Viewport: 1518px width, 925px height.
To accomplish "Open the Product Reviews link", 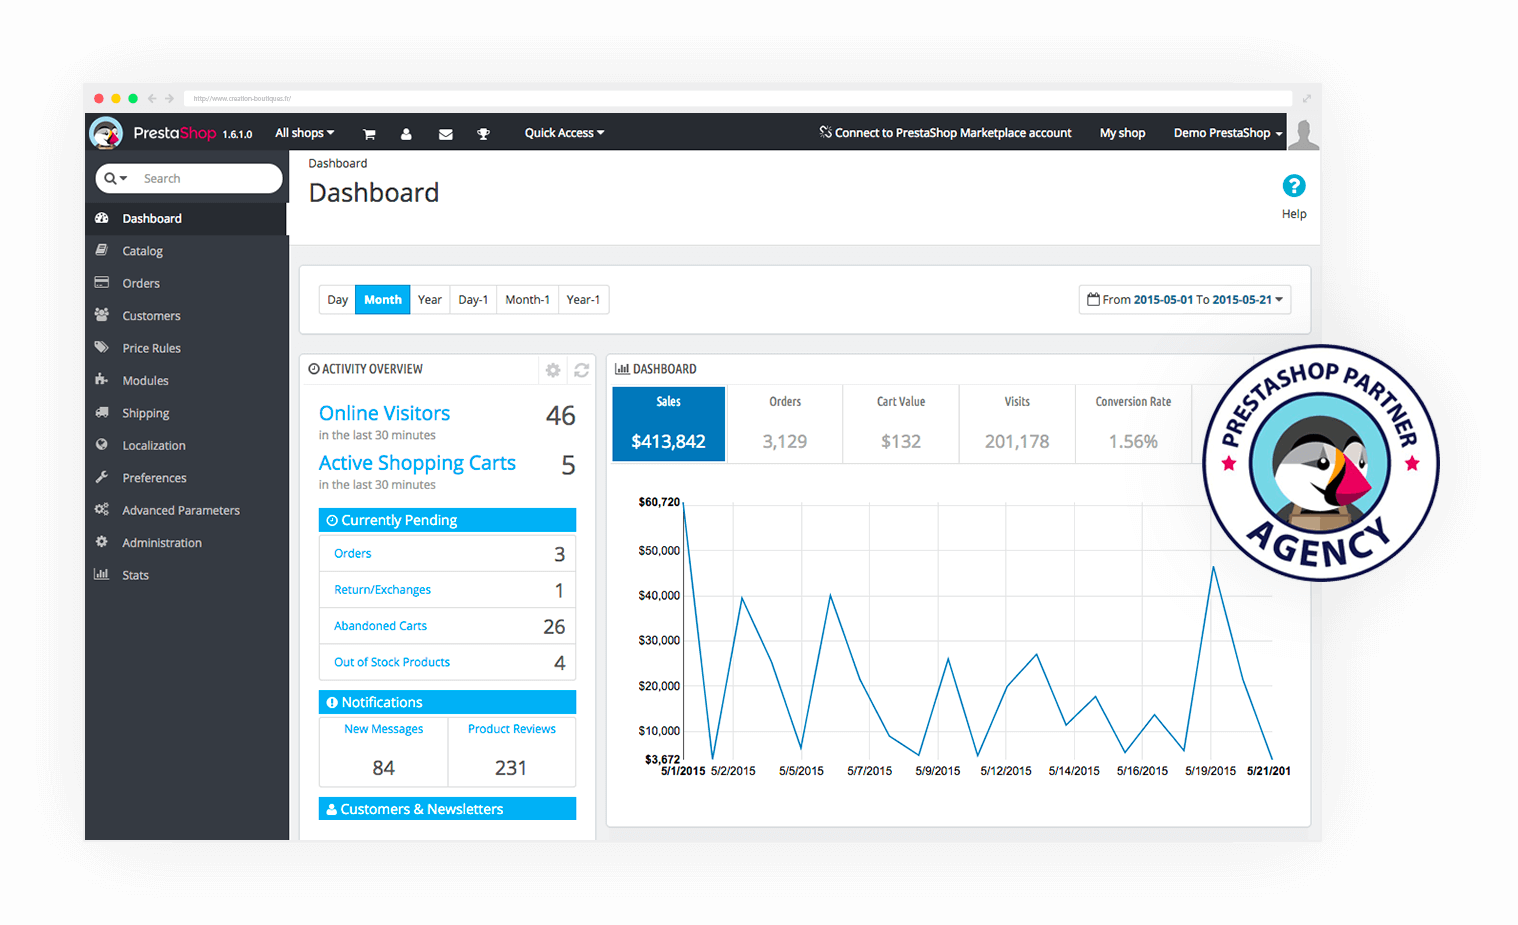I will (512, 729).
